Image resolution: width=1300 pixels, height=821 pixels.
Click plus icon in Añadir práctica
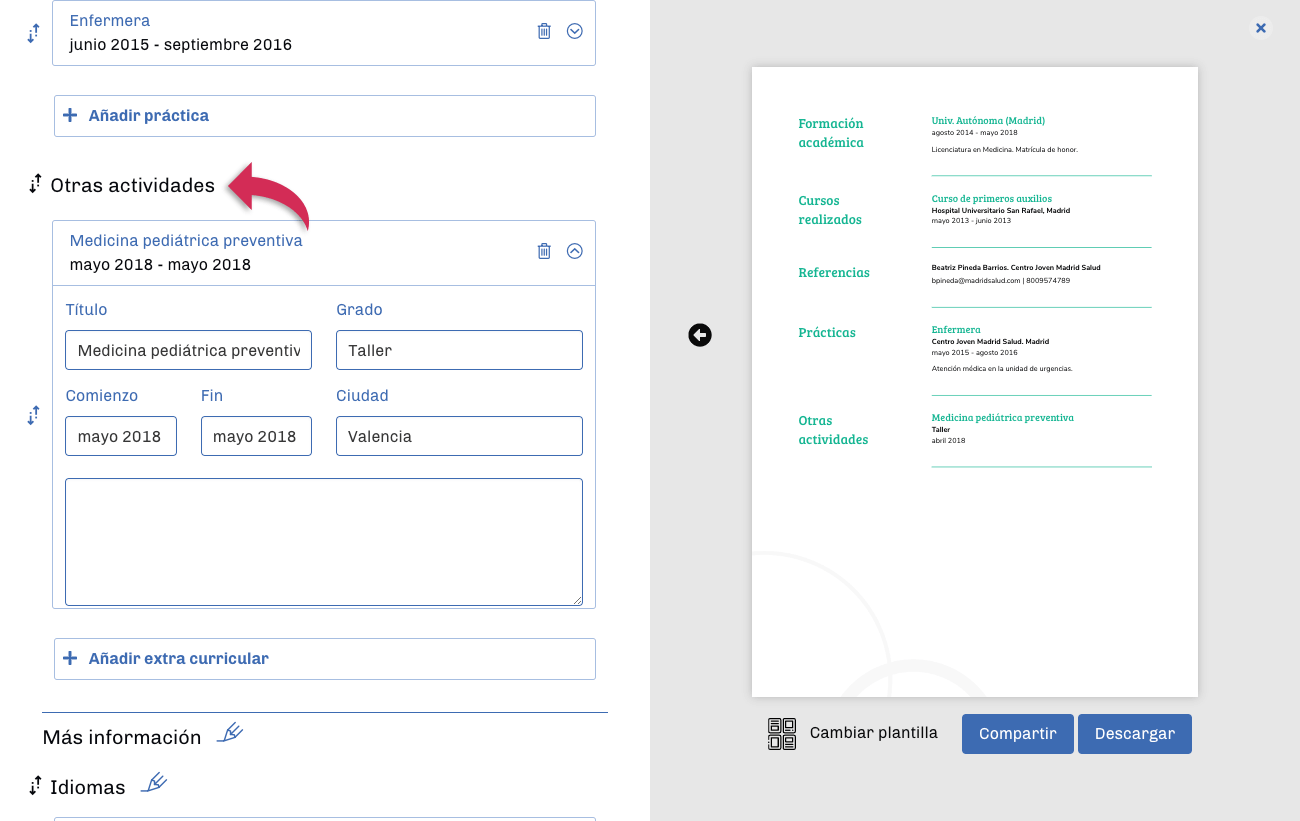coord(70,115)
